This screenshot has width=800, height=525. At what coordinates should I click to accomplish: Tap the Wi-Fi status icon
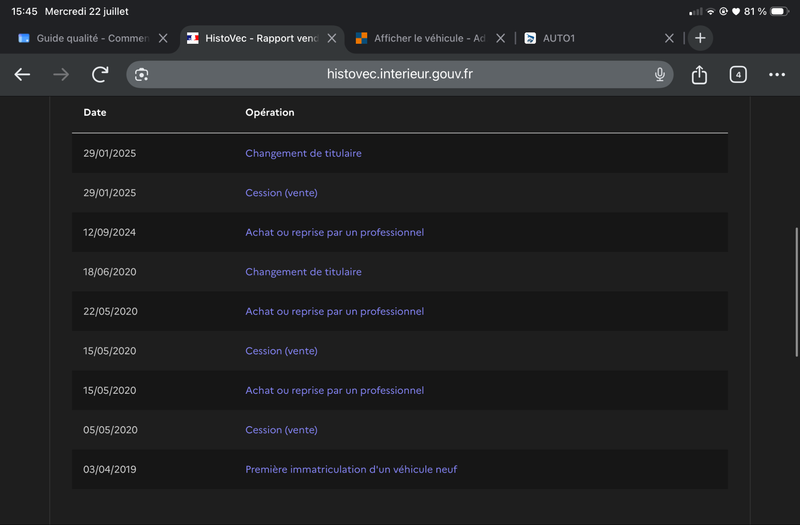pyautogui.click(x=710, y=11)
